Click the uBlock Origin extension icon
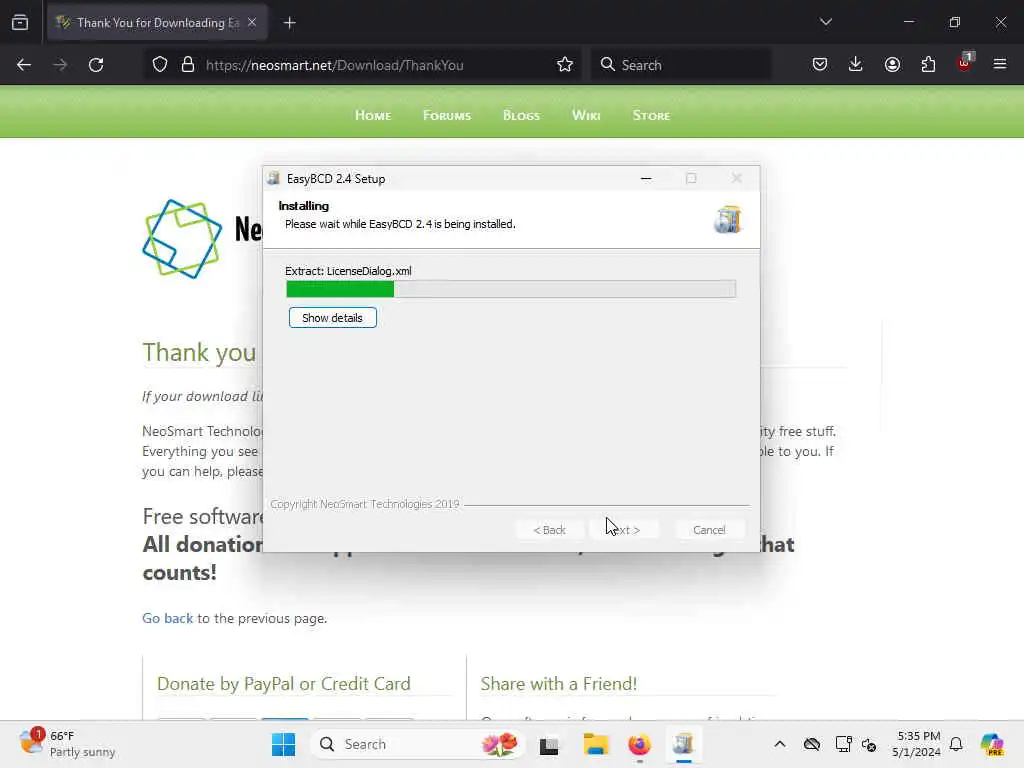The image size is (1024, 768). (x=965, y=63)
